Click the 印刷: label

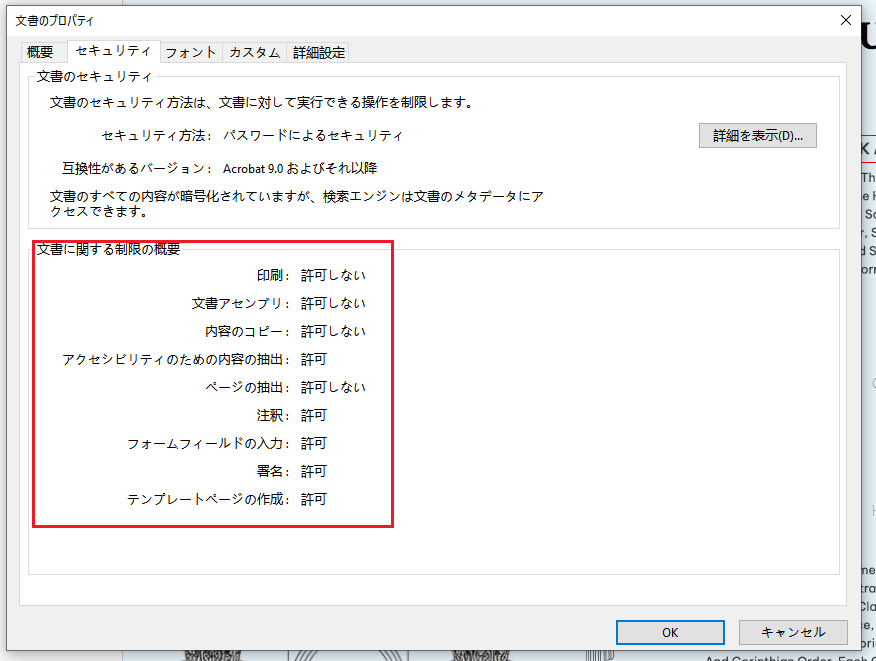tap(273, 275)
